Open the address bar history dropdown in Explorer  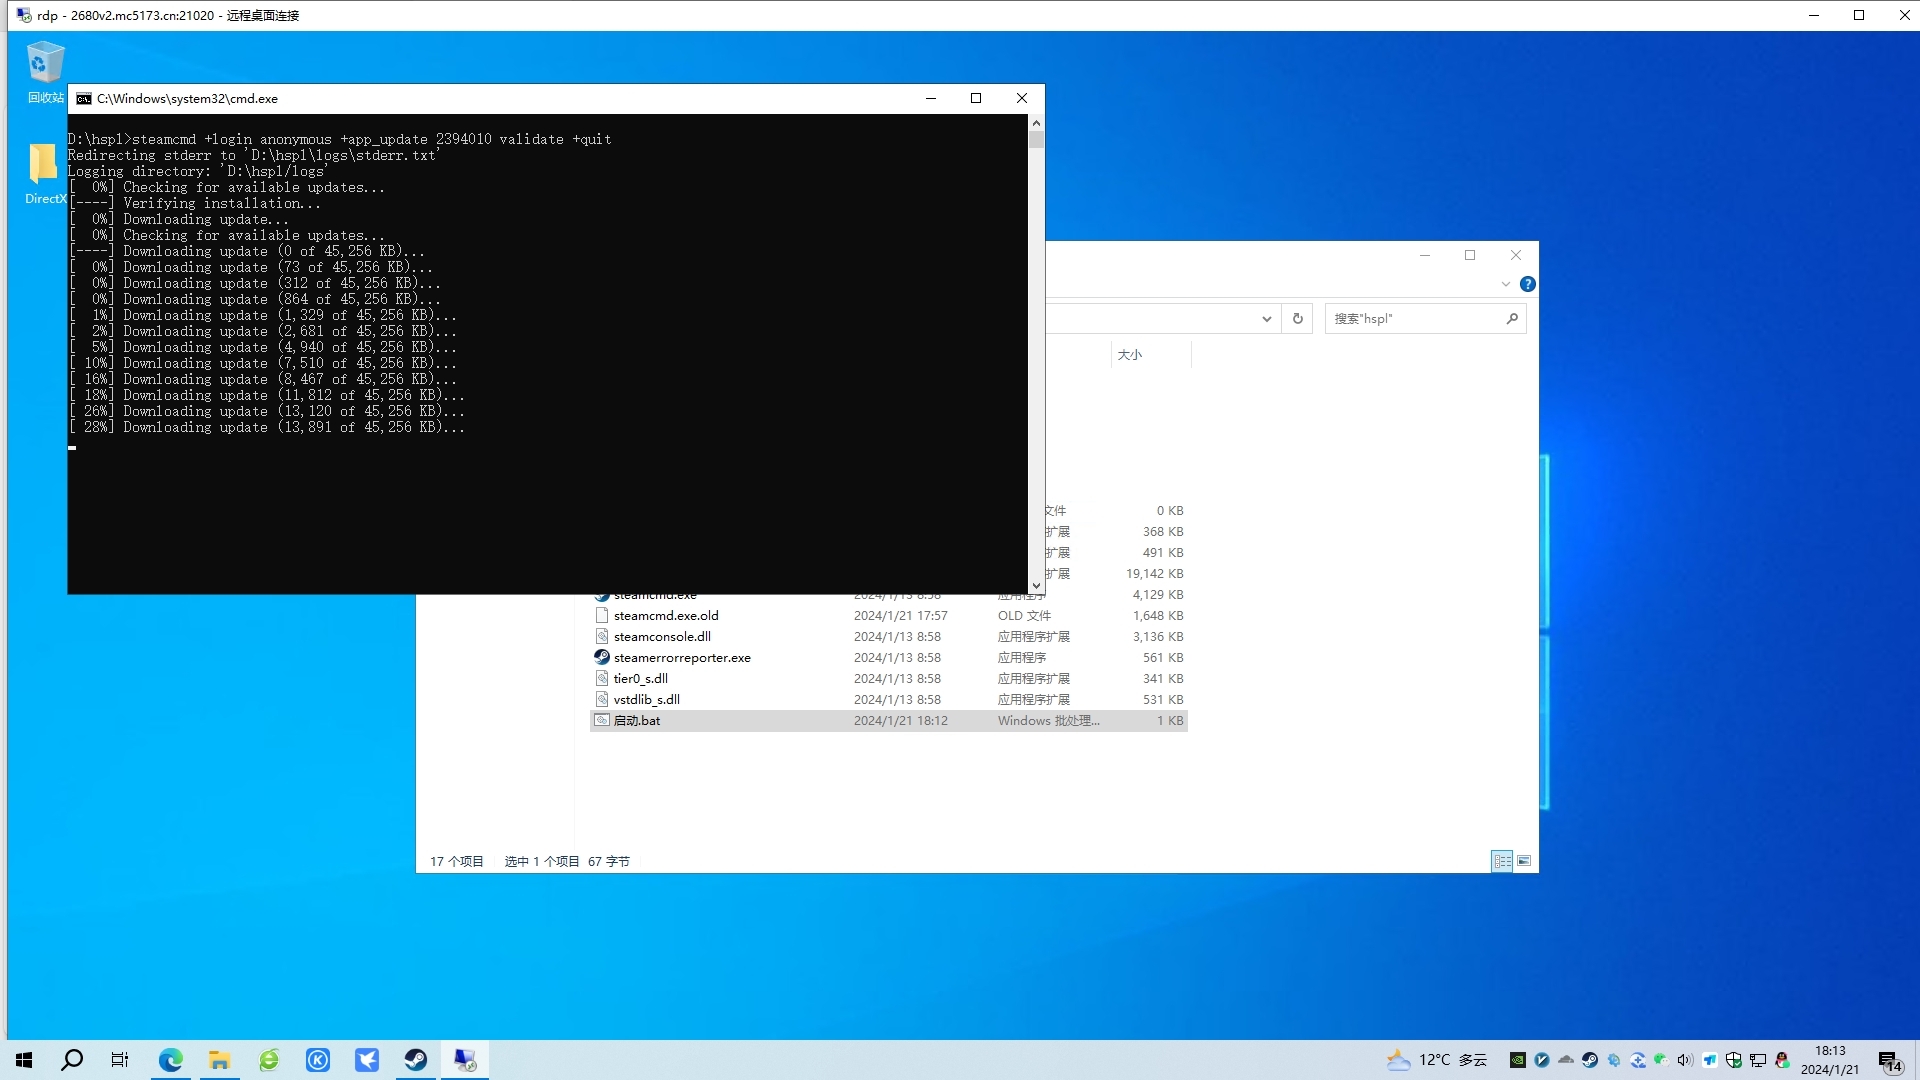1266,319
